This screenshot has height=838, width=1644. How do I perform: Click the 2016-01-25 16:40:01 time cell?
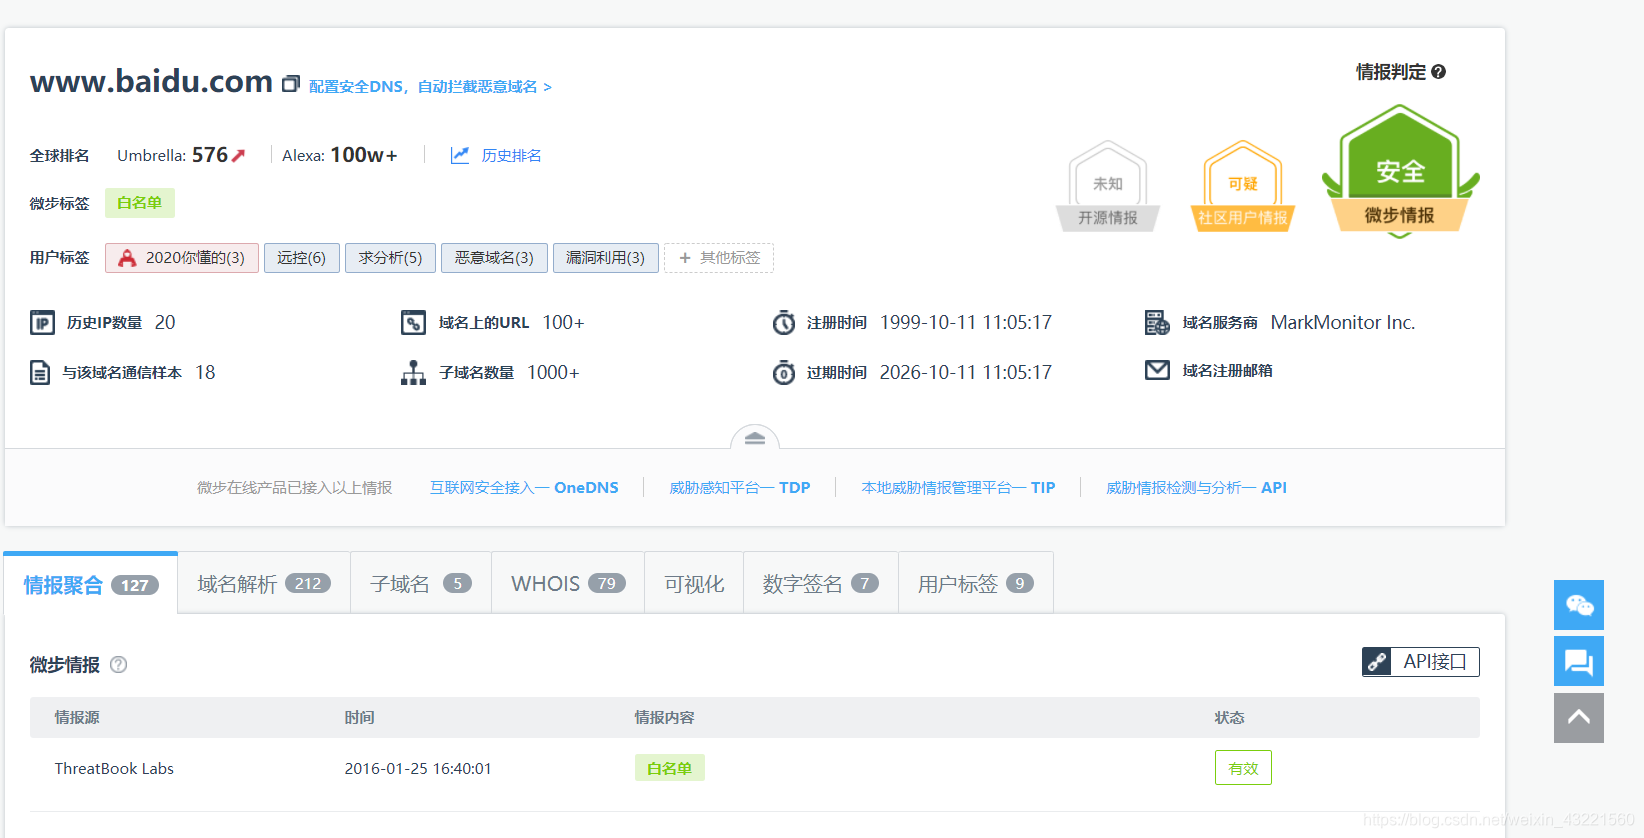(x=418, y=769)
